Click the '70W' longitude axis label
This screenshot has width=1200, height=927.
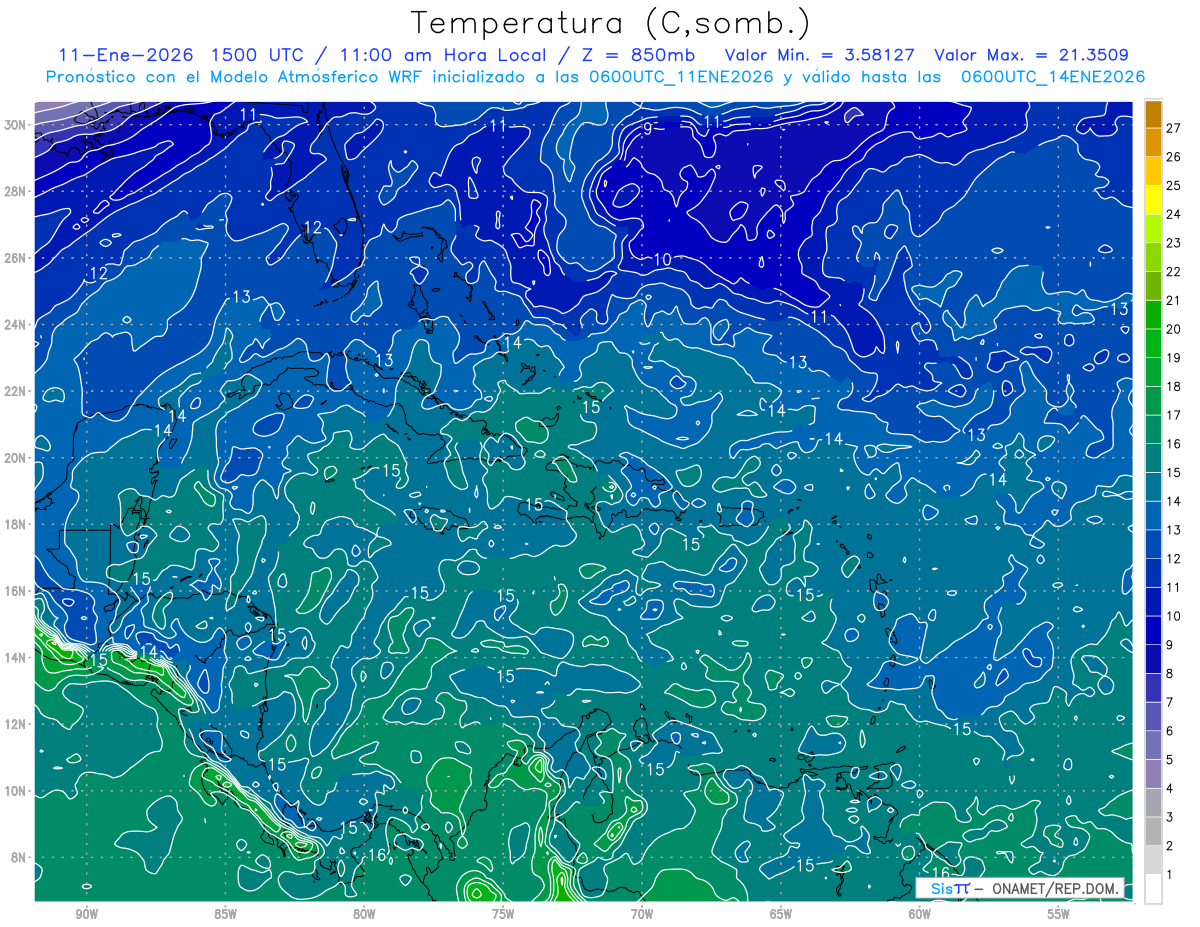[x=642, y=914]
